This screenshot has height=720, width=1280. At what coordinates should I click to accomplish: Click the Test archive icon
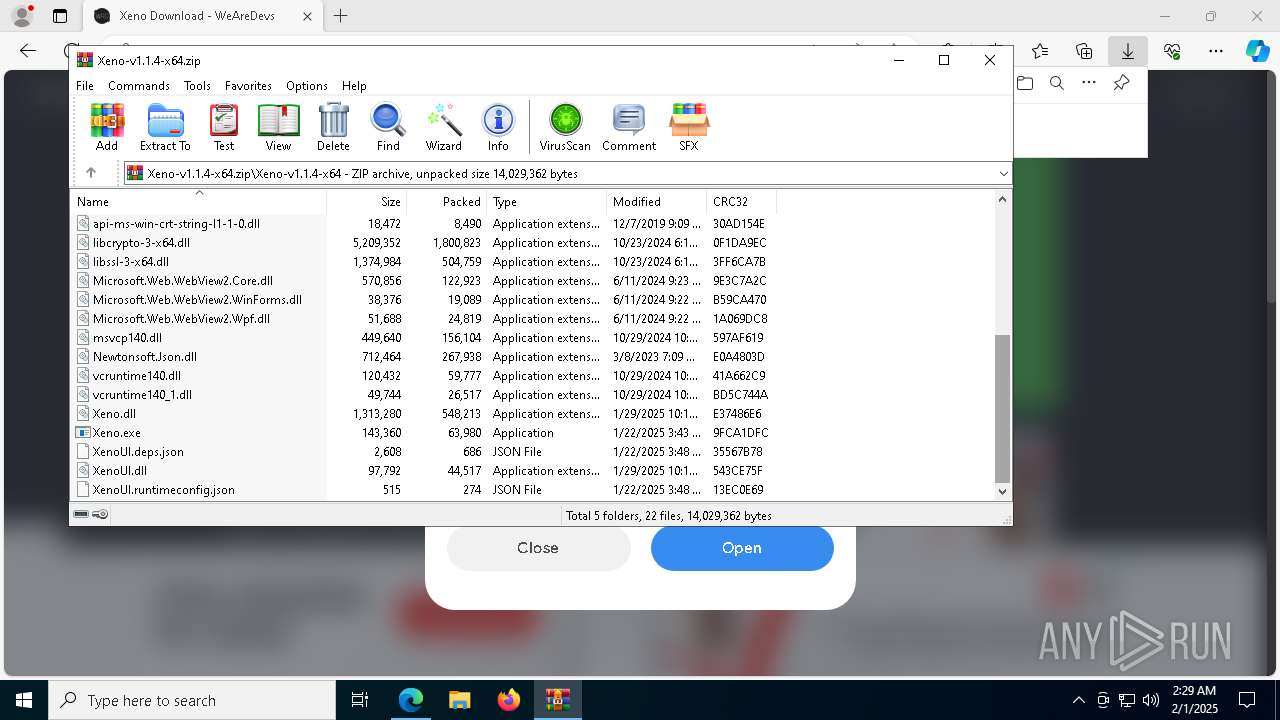(x=224, y=127)
